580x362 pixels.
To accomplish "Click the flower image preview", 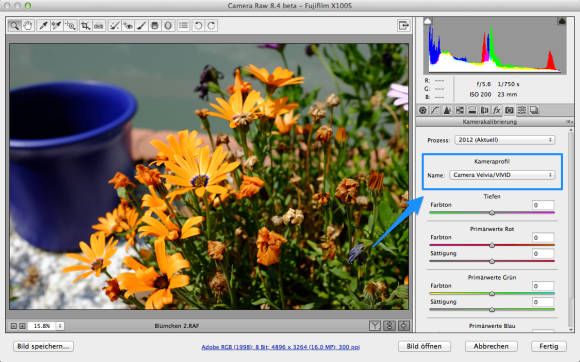I will [209, 176].
